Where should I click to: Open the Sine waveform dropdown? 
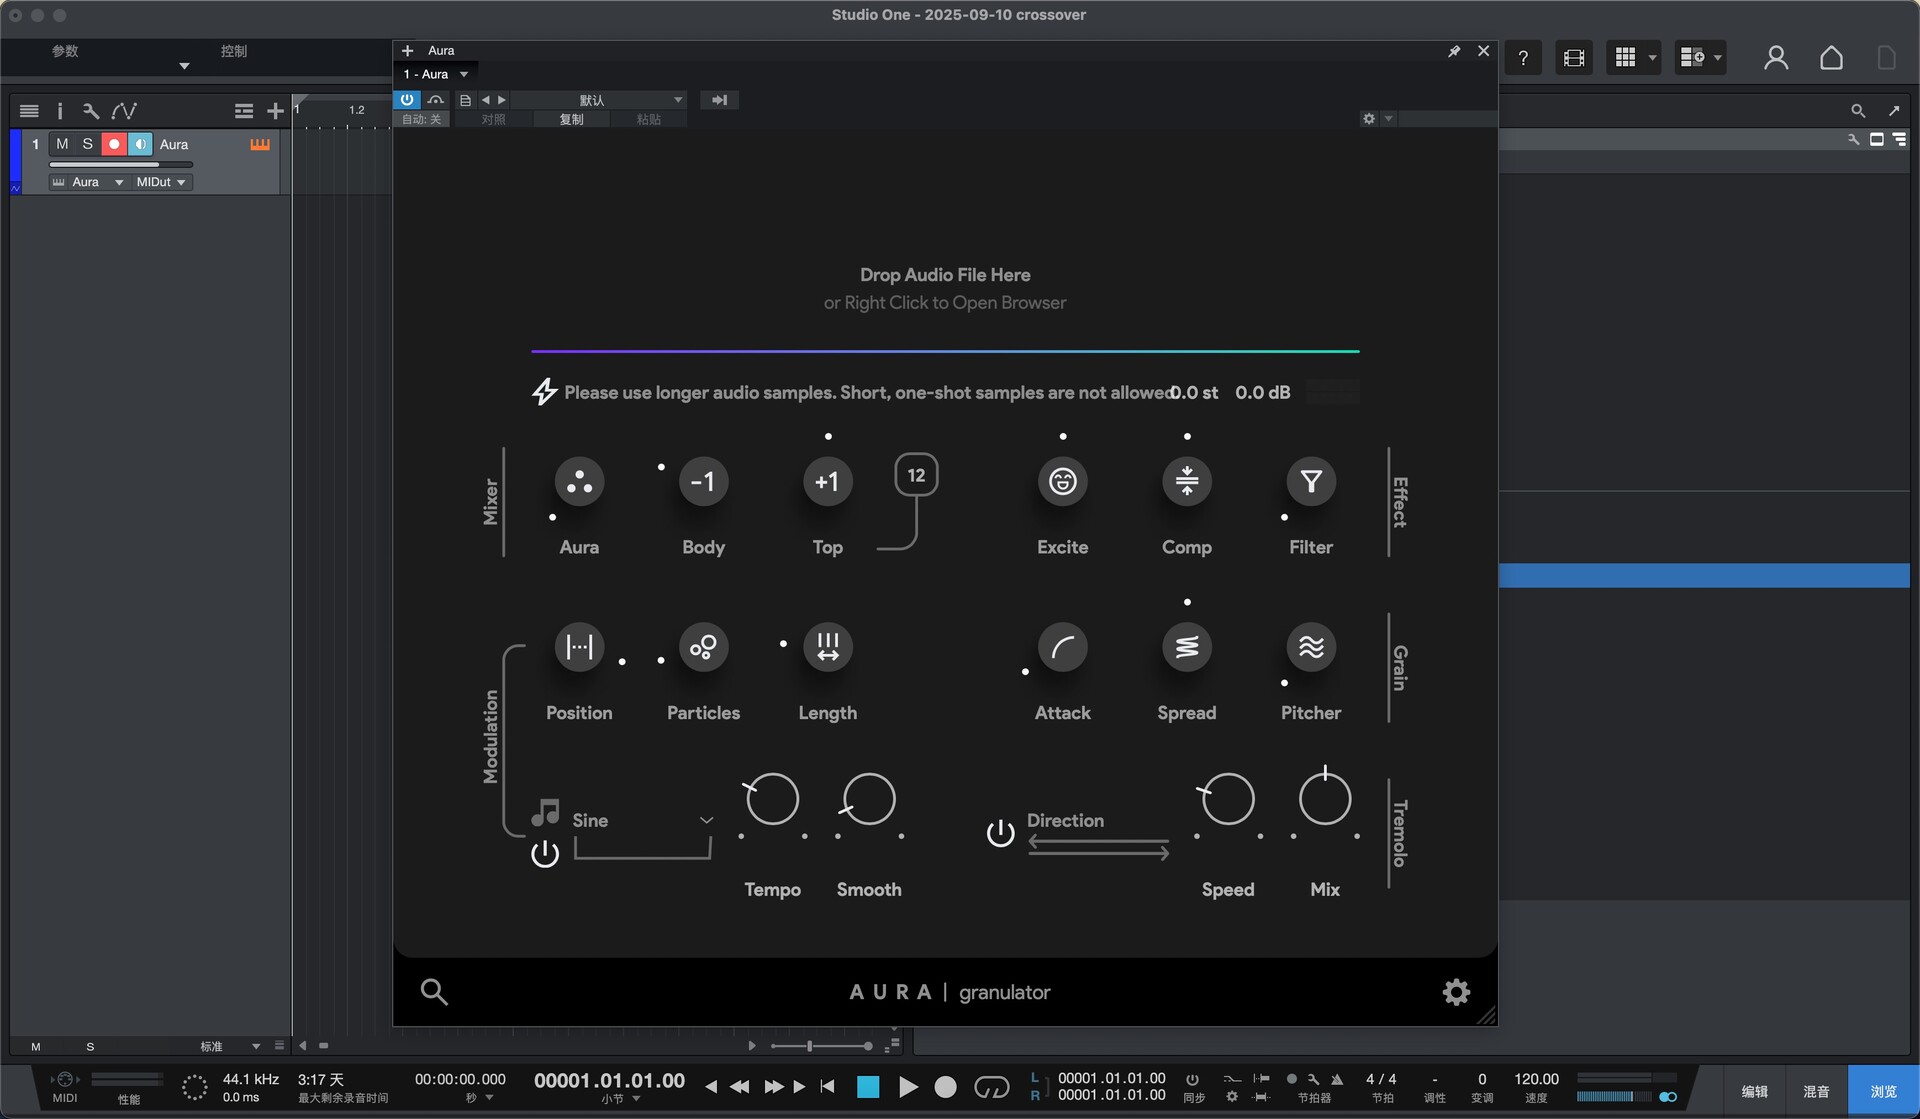coord(643,820)
